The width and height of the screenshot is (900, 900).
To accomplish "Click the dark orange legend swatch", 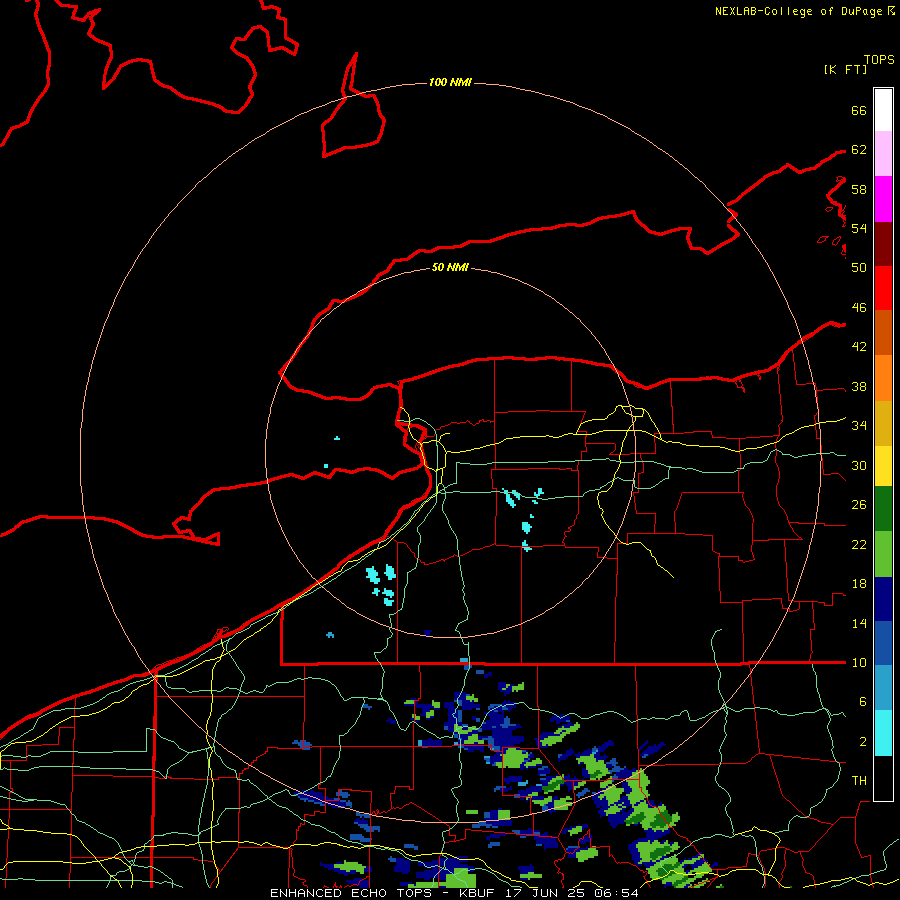I will 883,332.
